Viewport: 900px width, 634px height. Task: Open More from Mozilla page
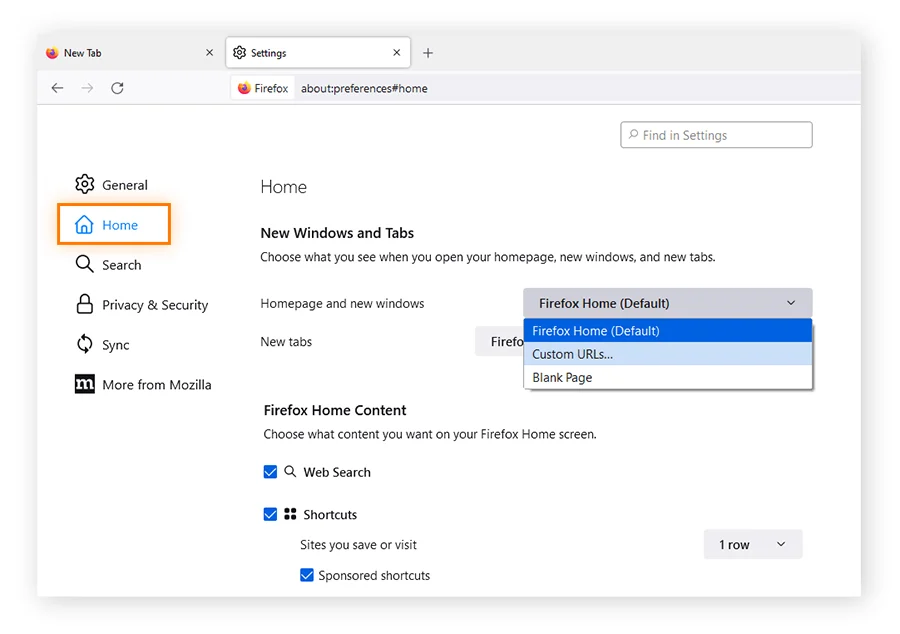click(143, 384)
